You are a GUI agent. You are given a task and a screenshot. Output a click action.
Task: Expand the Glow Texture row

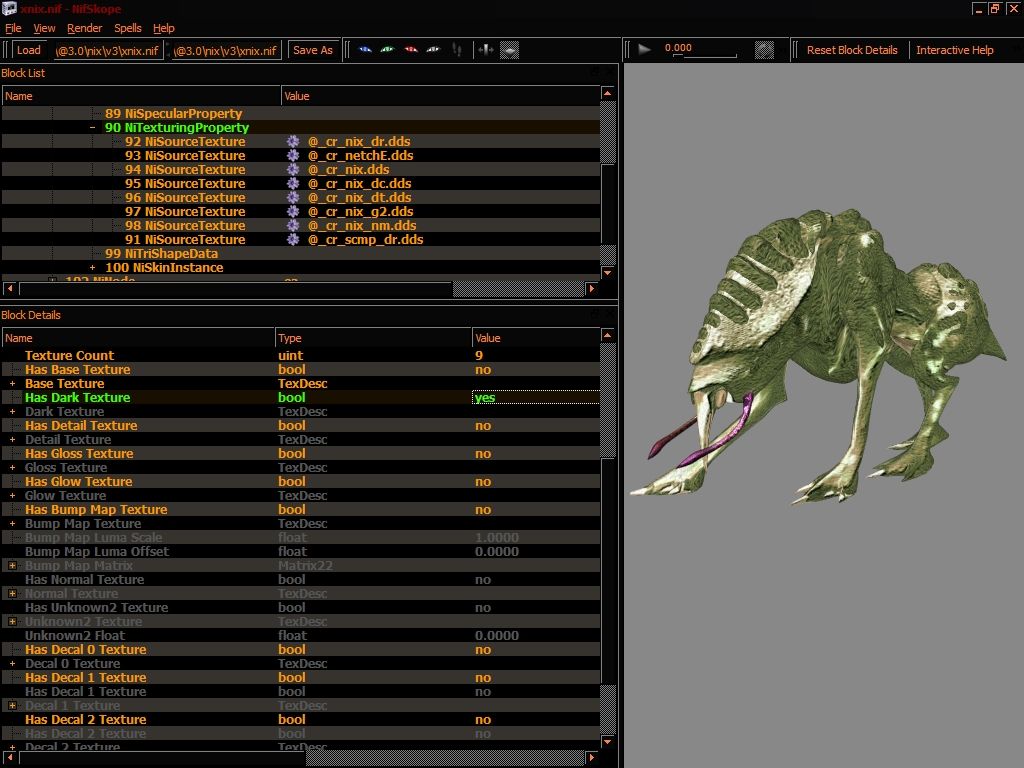tap(12, 496)
